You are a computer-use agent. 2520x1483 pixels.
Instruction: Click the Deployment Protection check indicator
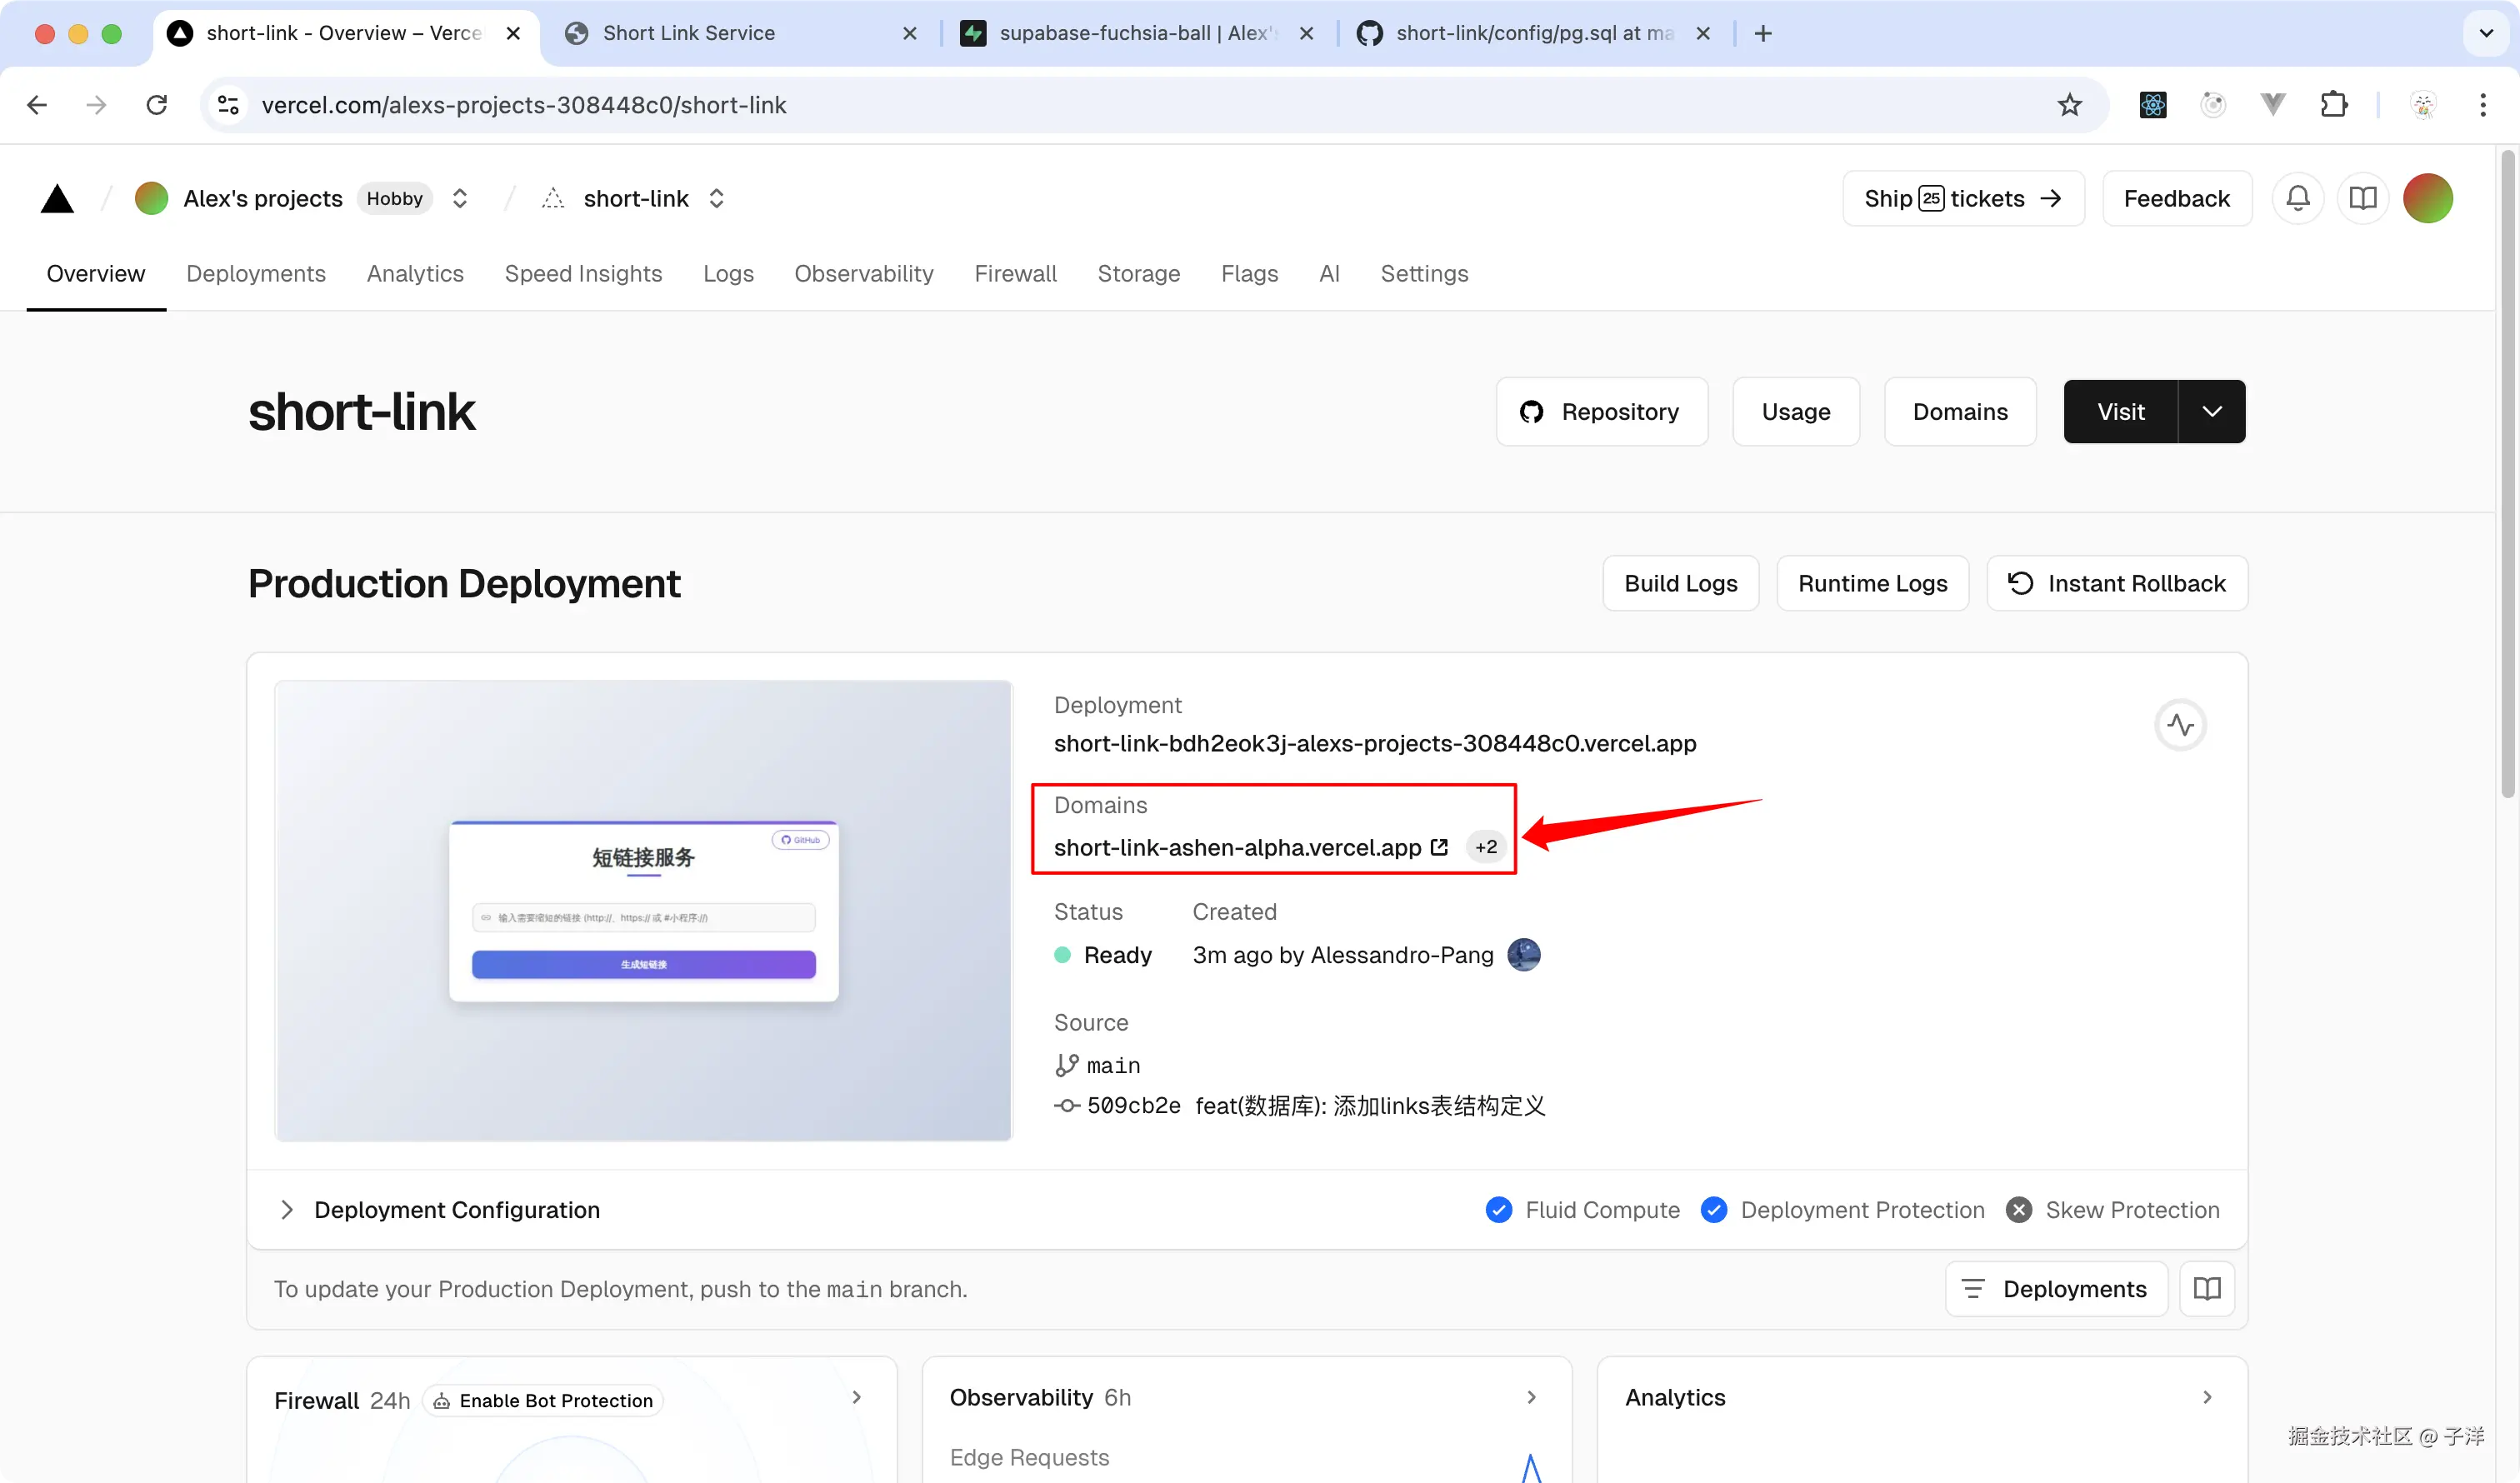click(1714, 1210)
